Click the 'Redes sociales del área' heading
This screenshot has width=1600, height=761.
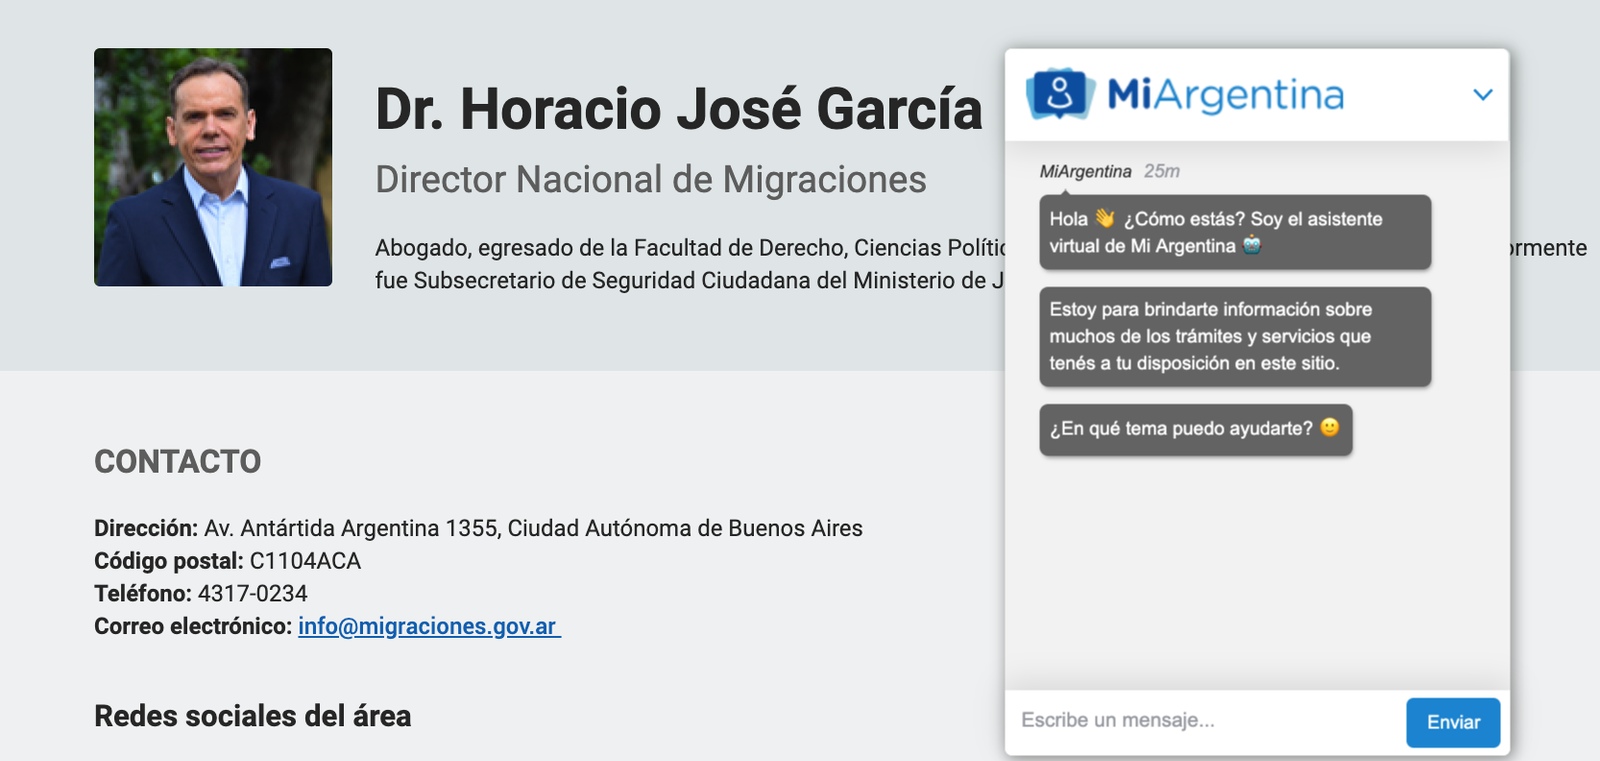pyautogui.click(x=253, y=716)
